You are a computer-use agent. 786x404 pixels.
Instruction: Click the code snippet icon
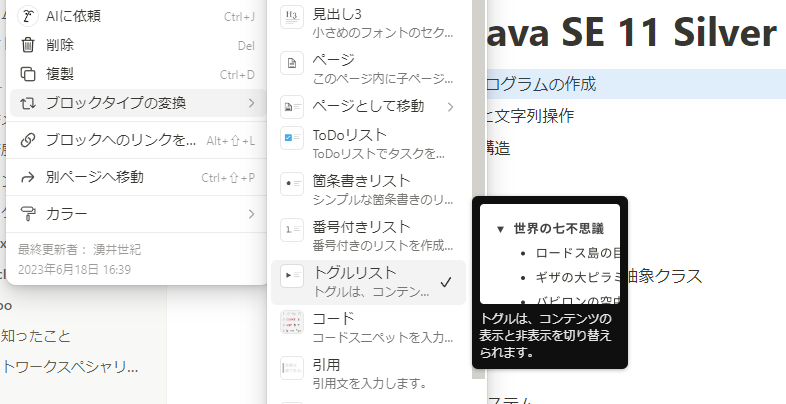tap(292, 322)
